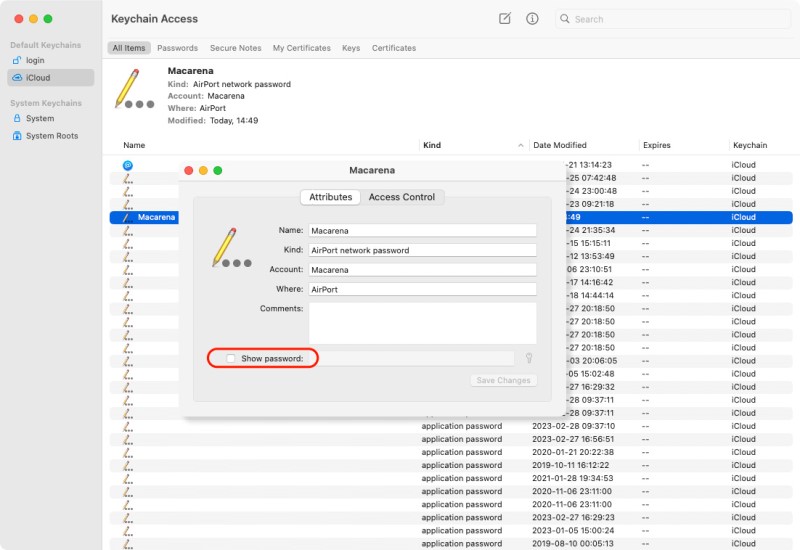Image resolution: width=800 pixels, height=550 pixels.
Task: Select the row modified 2019-08-10 00:05:13
Action: (x=451, y=543)
